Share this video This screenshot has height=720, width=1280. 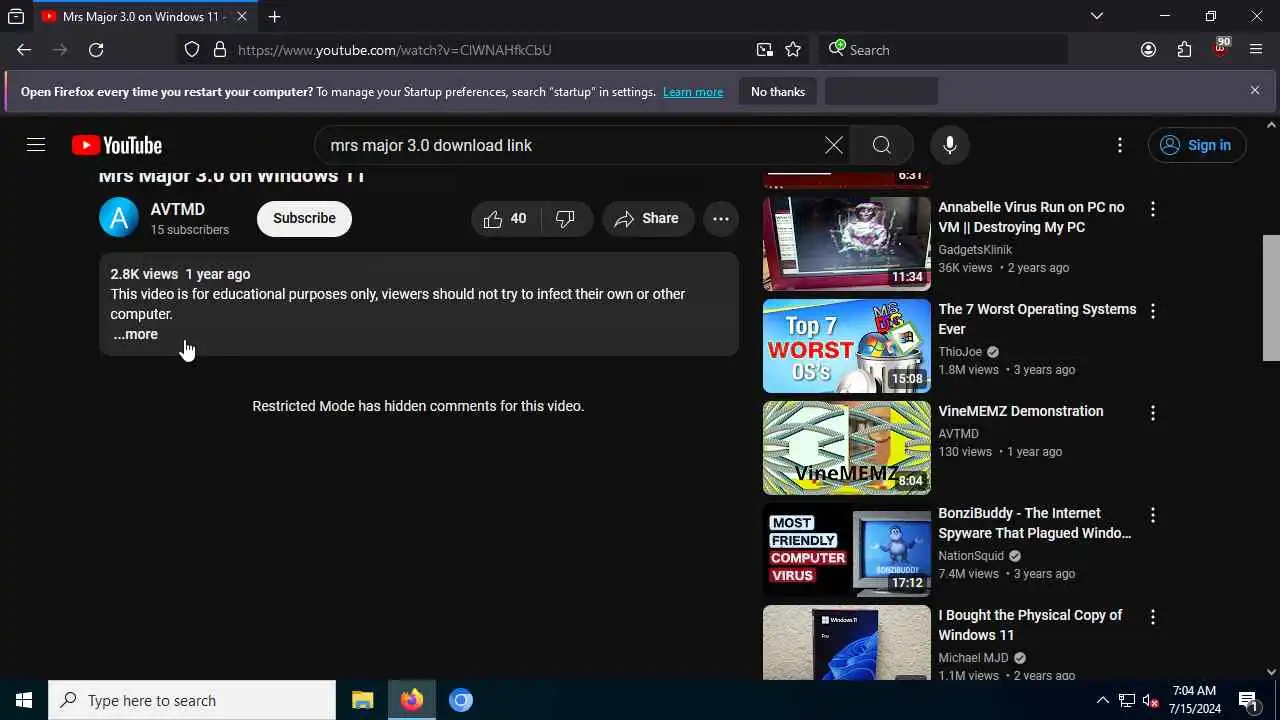point(647,218)
